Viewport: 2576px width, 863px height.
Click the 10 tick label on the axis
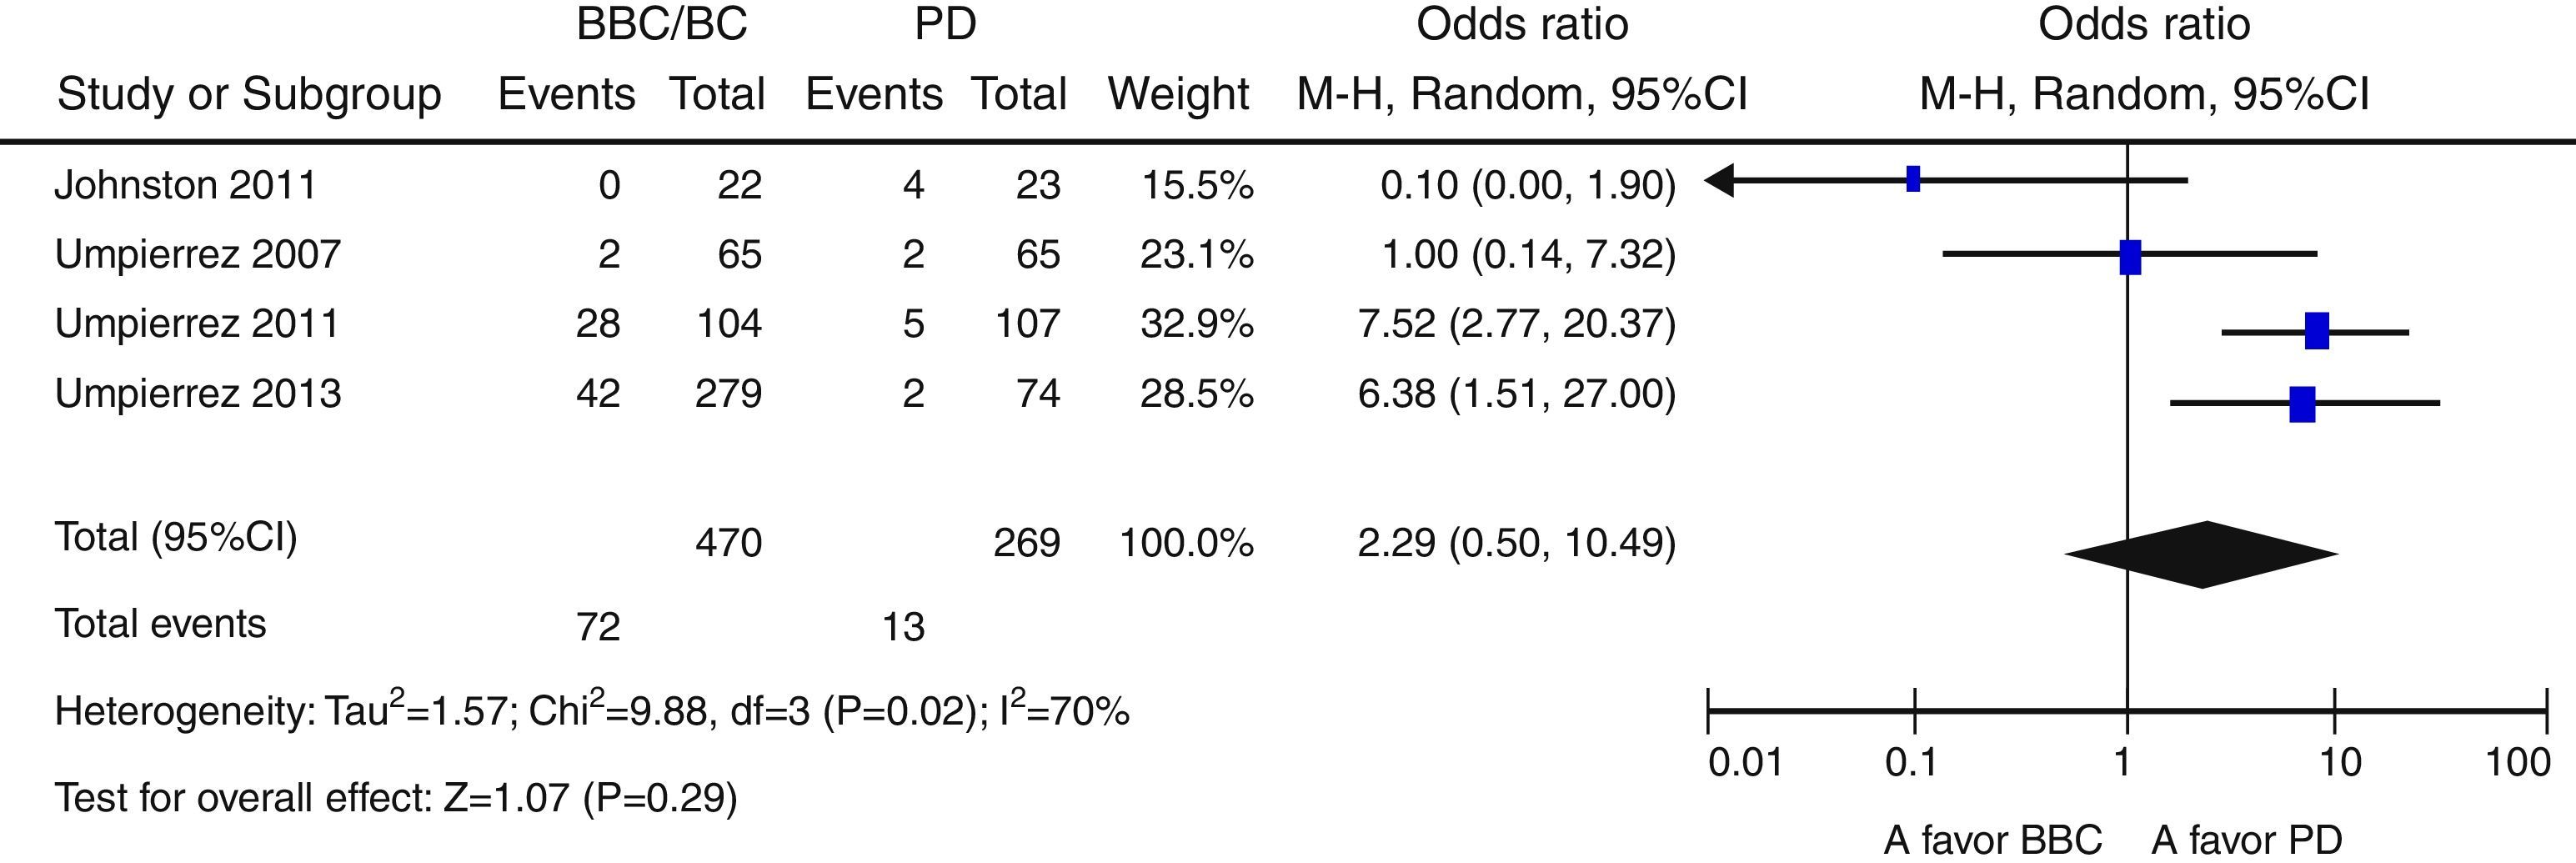[2339, 763]
